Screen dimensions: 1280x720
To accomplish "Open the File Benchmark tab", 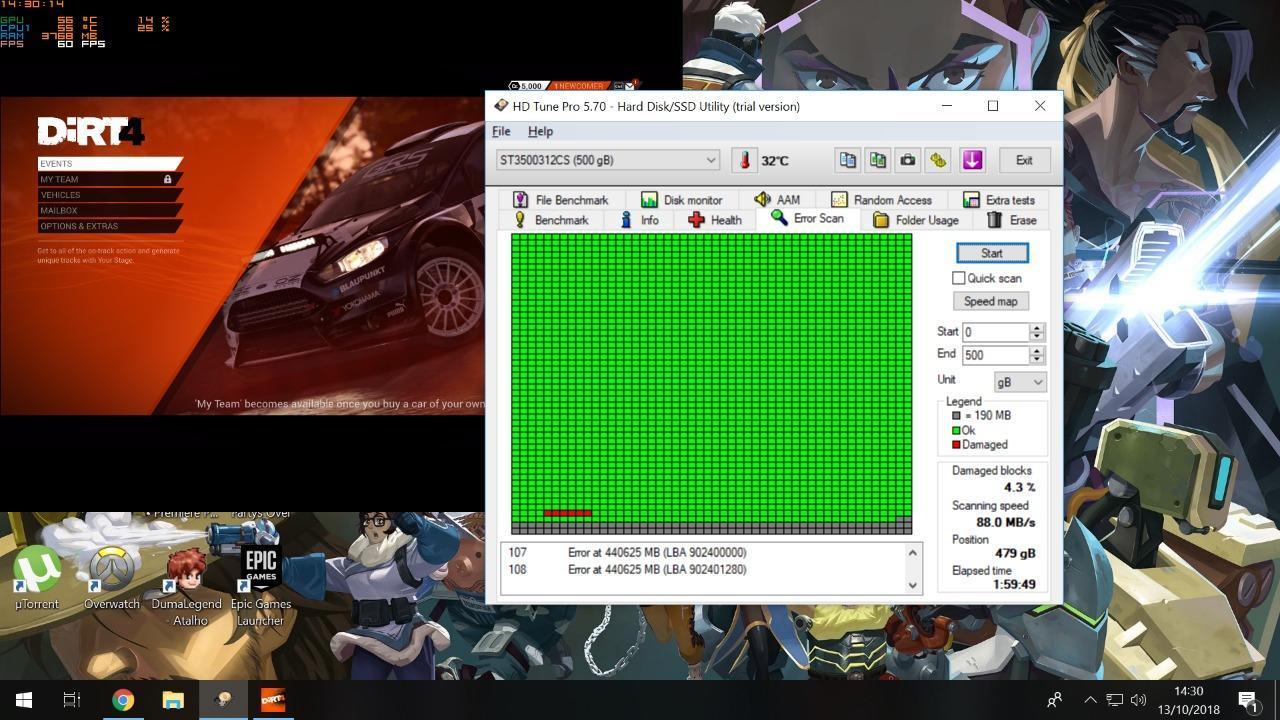I will point(560,200).
